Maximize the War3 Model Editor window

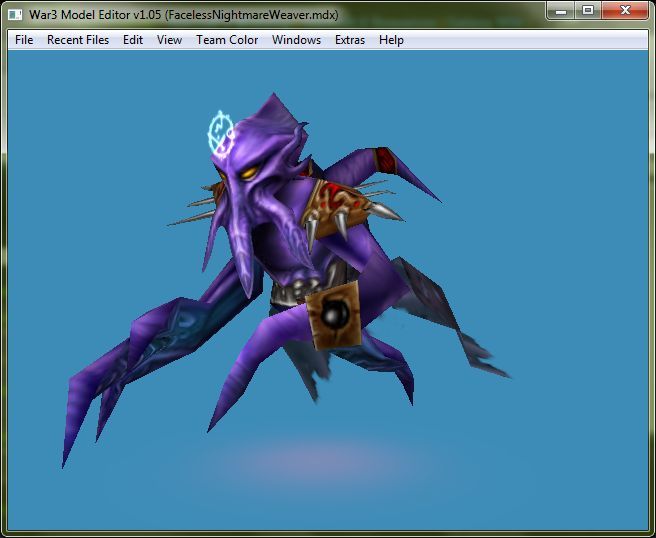(588, 10)
